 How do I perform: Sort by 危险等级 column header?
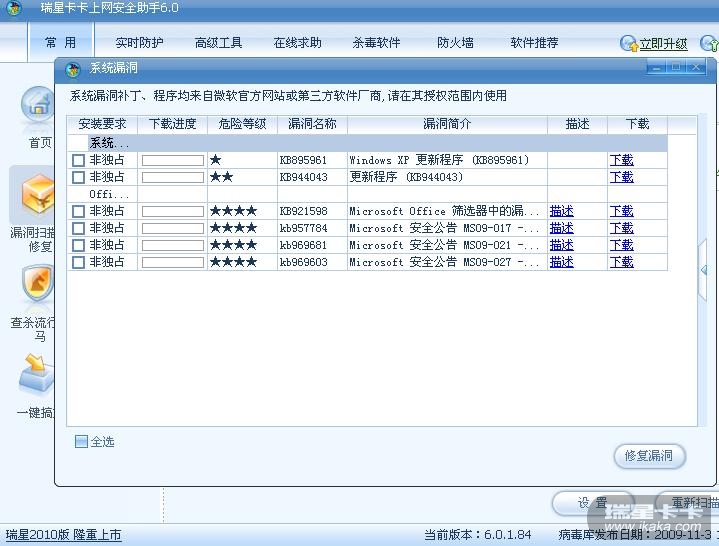(x=243, y=124)
